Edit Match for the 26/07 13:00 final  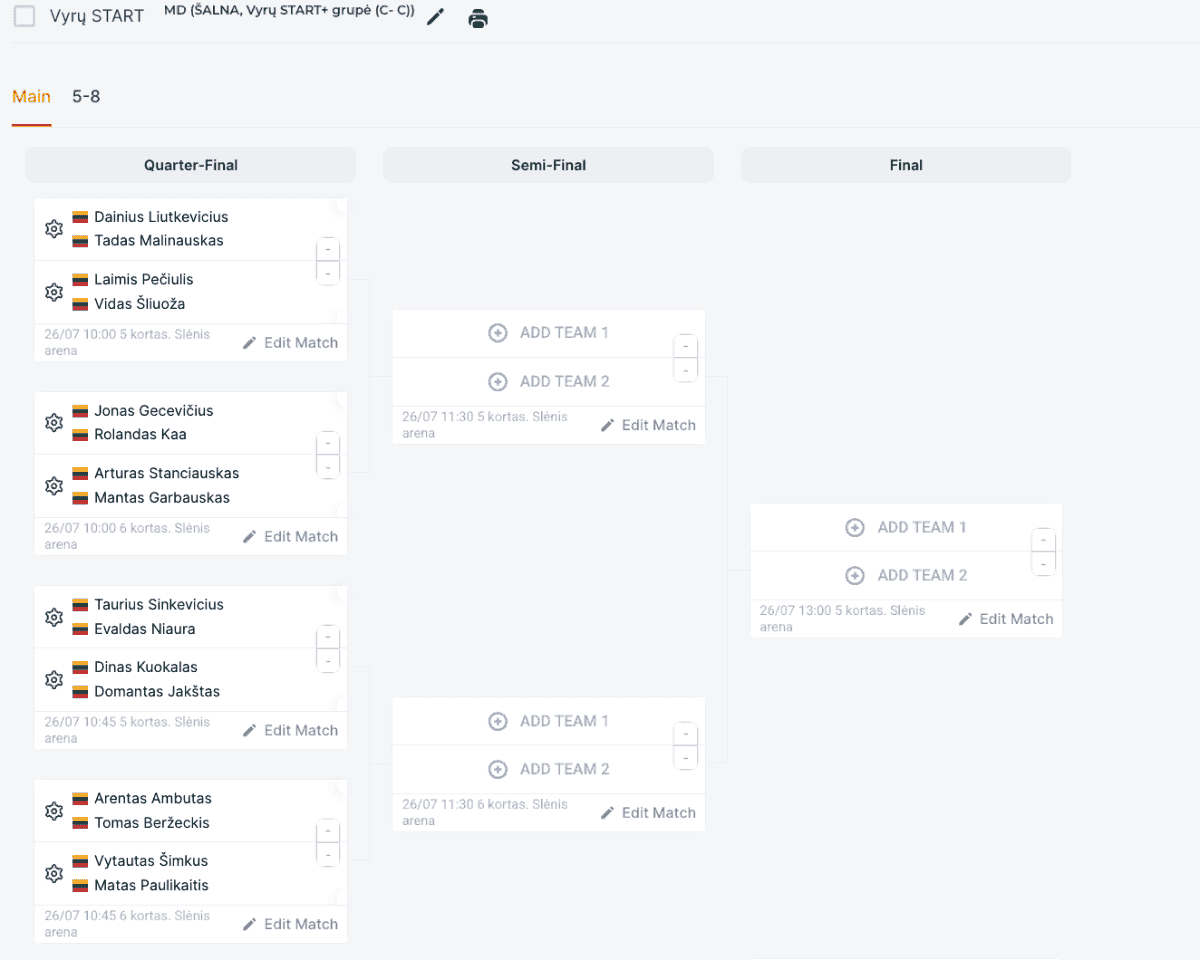click(1006, 619)
